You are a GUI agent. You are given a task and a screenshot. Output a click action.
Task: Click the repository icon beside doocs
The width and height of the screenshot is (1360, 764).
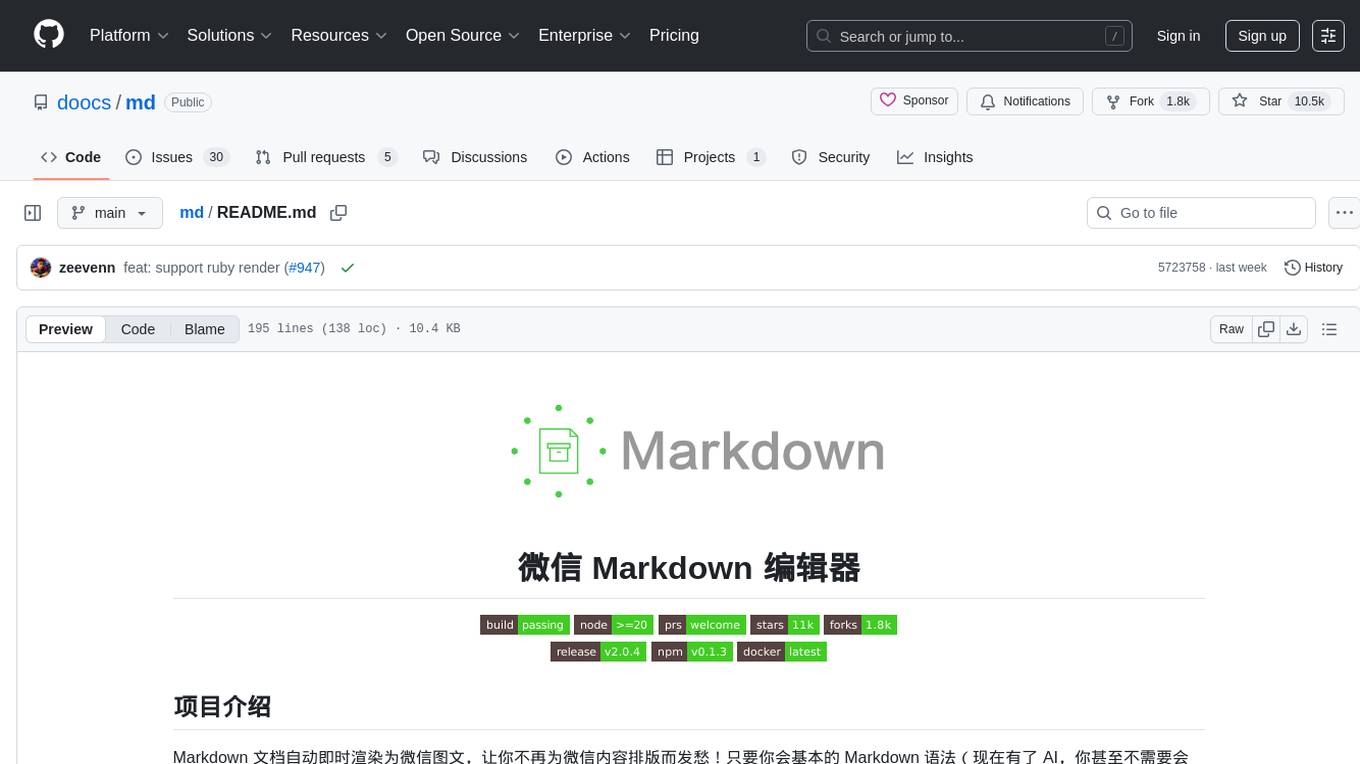point(41,102)
